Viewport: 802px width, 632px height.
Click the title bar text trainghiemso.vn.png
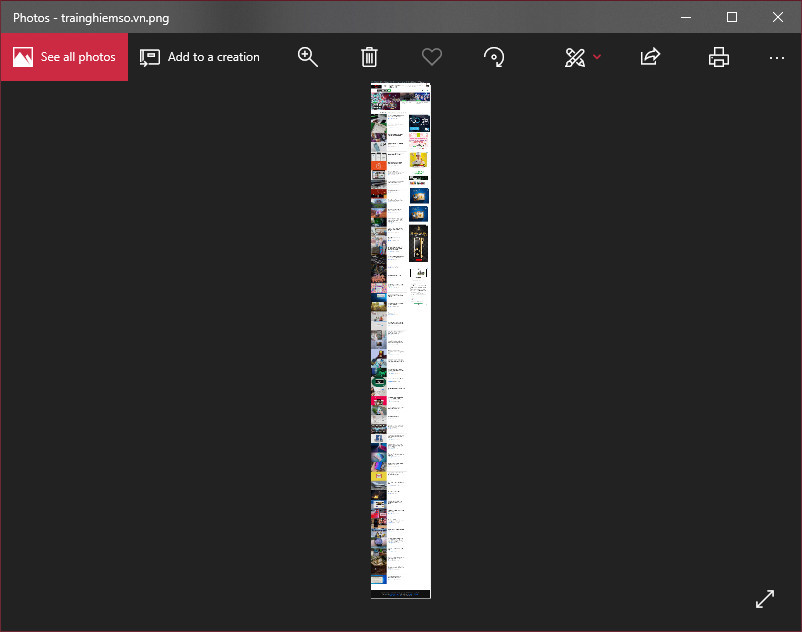[115, 18]
